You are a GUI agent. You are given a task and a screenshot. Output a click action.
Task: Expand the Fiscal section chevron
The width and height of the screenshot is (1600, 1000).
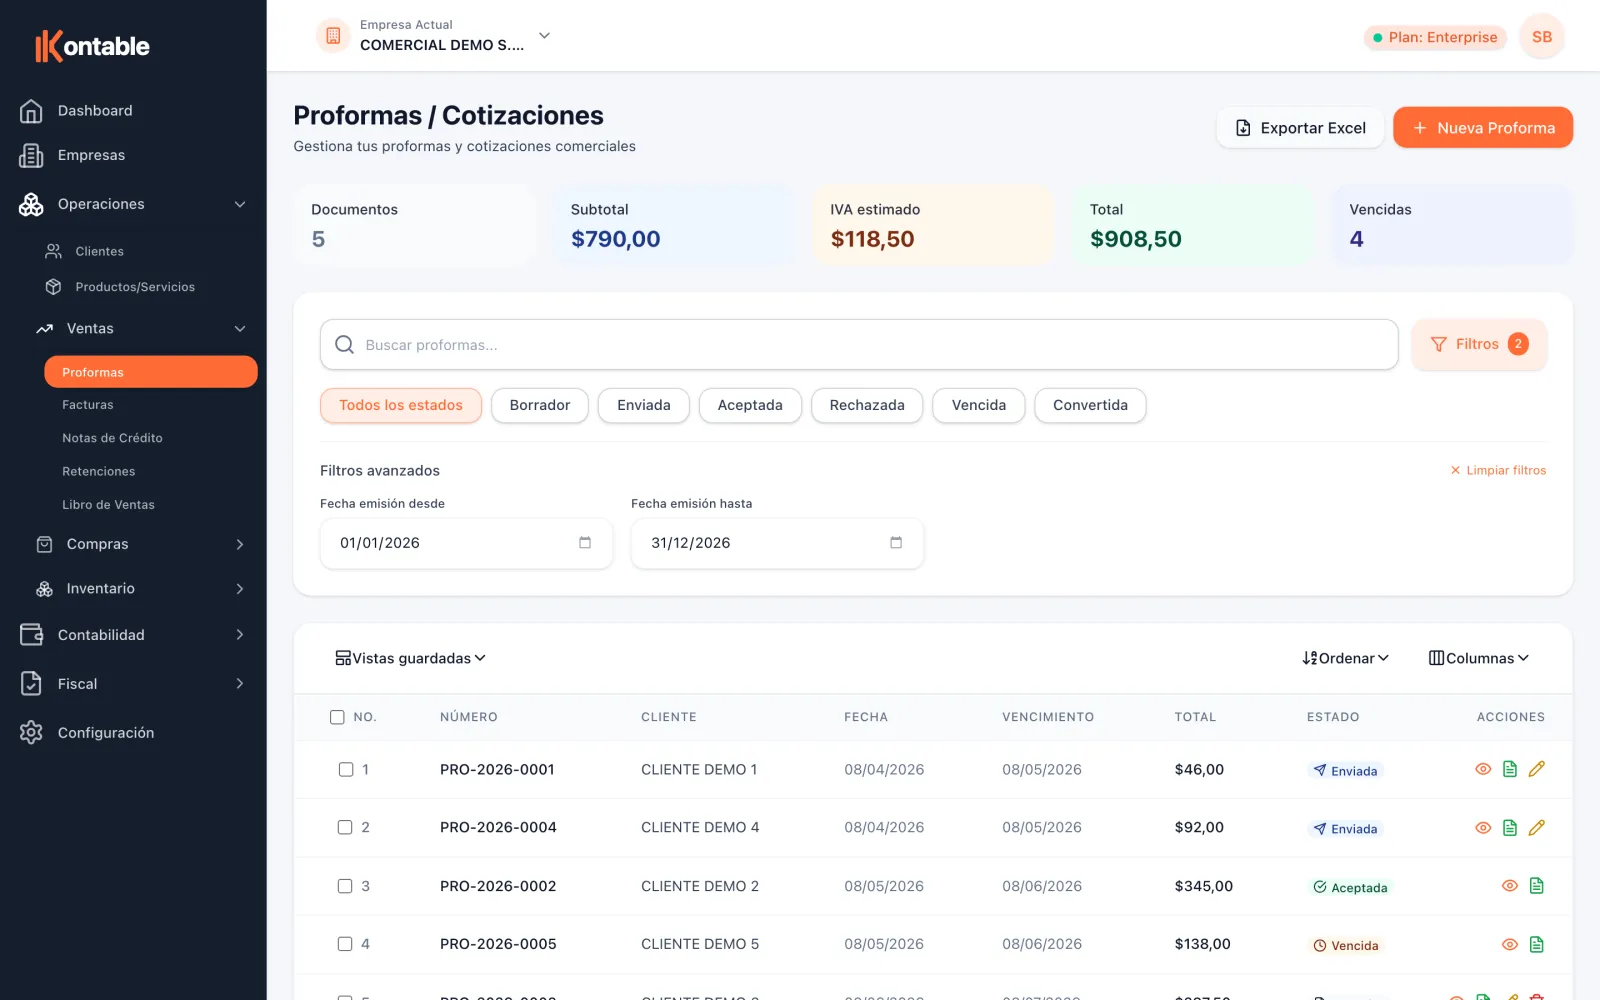240,684
